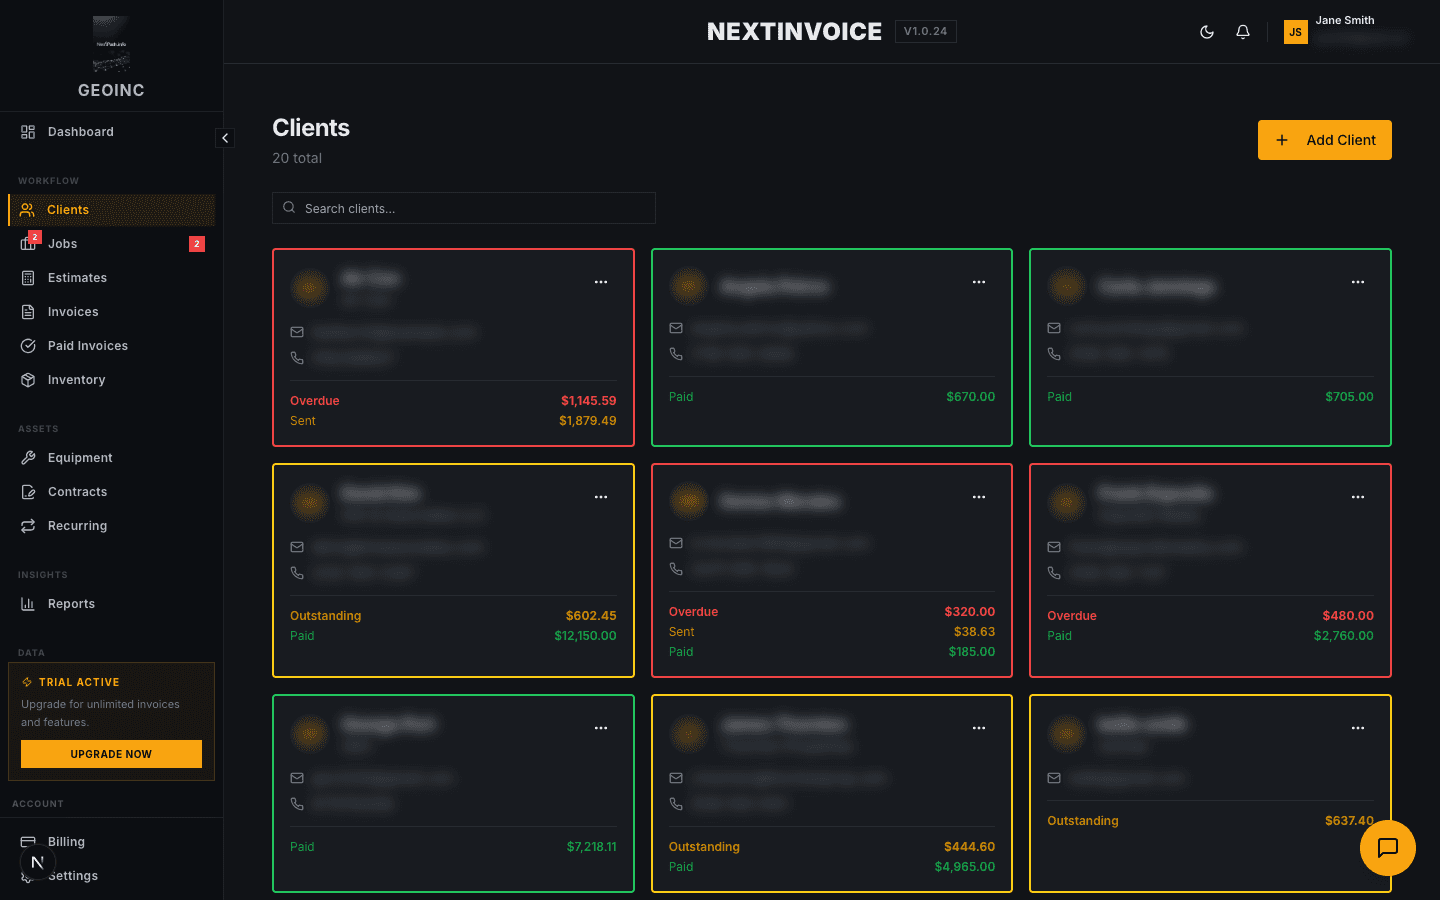1440x900 pixels.
Task: Open options menu on $670.00 paid card
Action: (x=979, y=282)
